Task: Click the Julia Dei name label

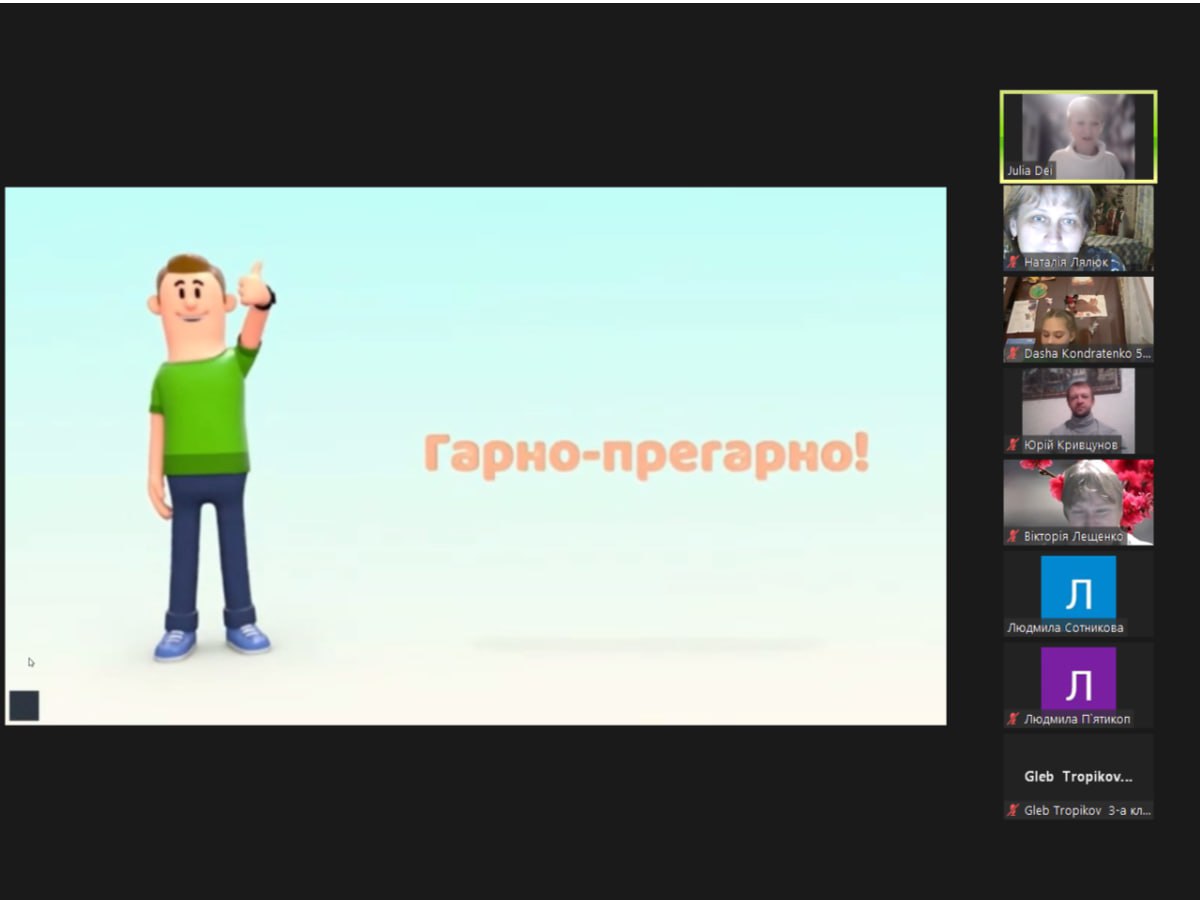Action: (1030, 171)
